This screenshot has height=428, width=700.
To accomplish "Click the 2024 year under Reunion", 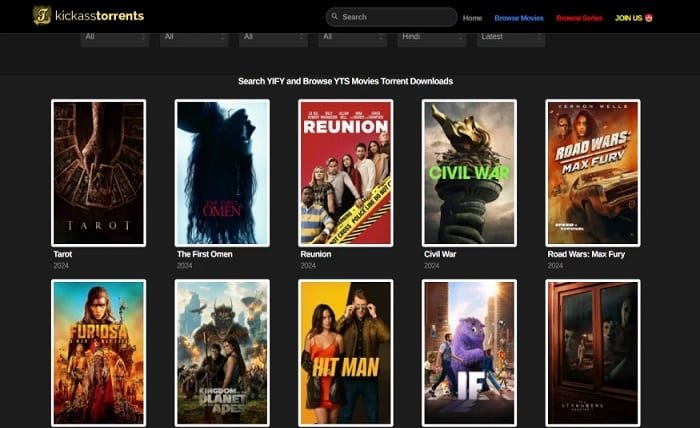I will tap(308, 266).
